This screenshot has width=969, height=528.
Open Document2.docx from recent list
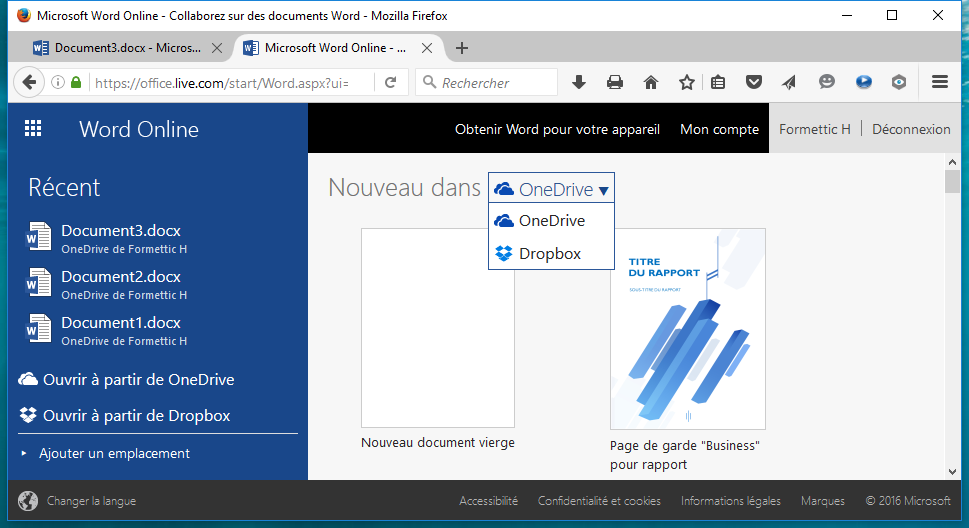tap(121, 276)
